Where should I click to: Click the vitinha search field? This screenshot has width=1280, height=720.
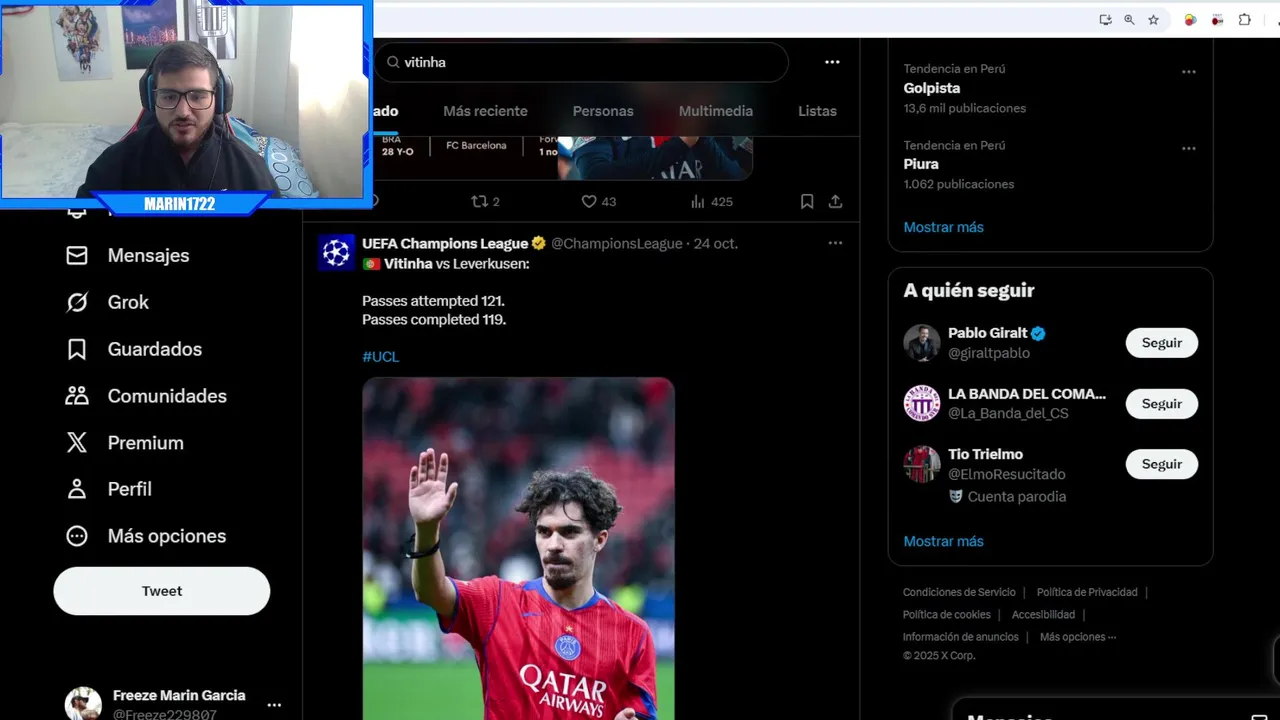tap(582, 62)
